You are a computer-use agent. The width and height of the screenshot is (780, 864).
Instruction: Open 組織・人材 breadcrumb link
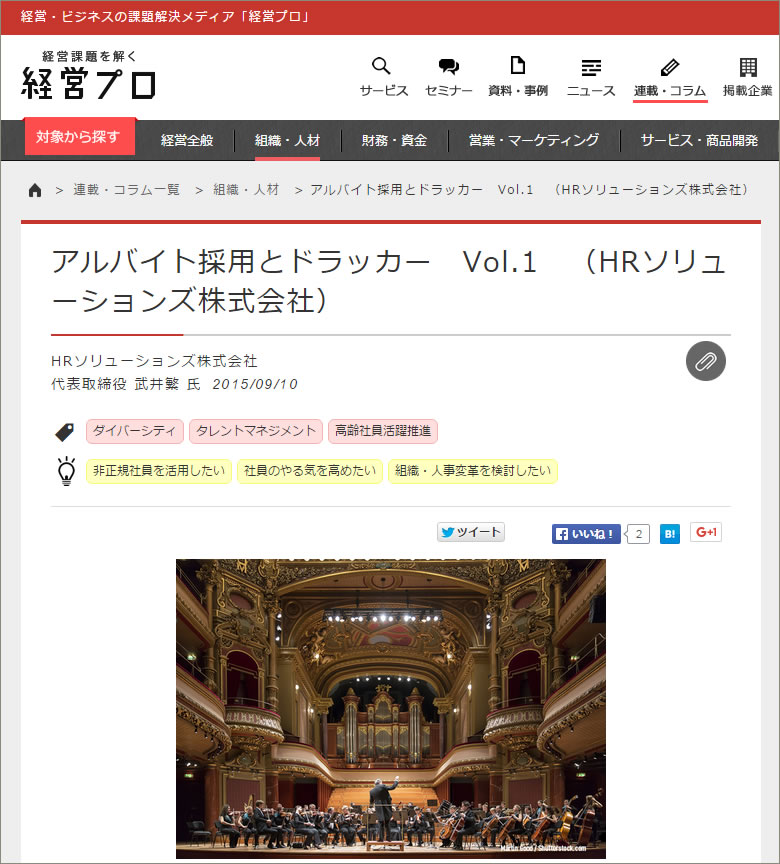[x=246, y=190]
